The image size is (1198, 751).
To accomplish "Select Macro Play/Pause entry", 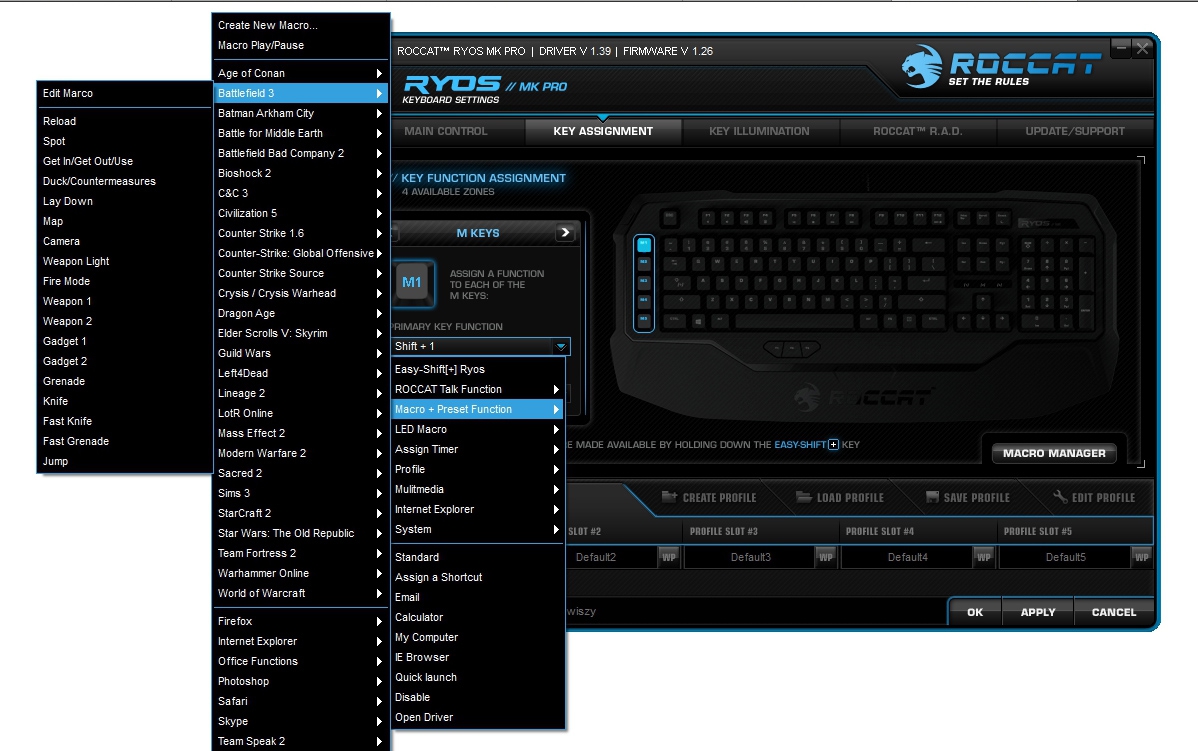I will pos(301,45).
